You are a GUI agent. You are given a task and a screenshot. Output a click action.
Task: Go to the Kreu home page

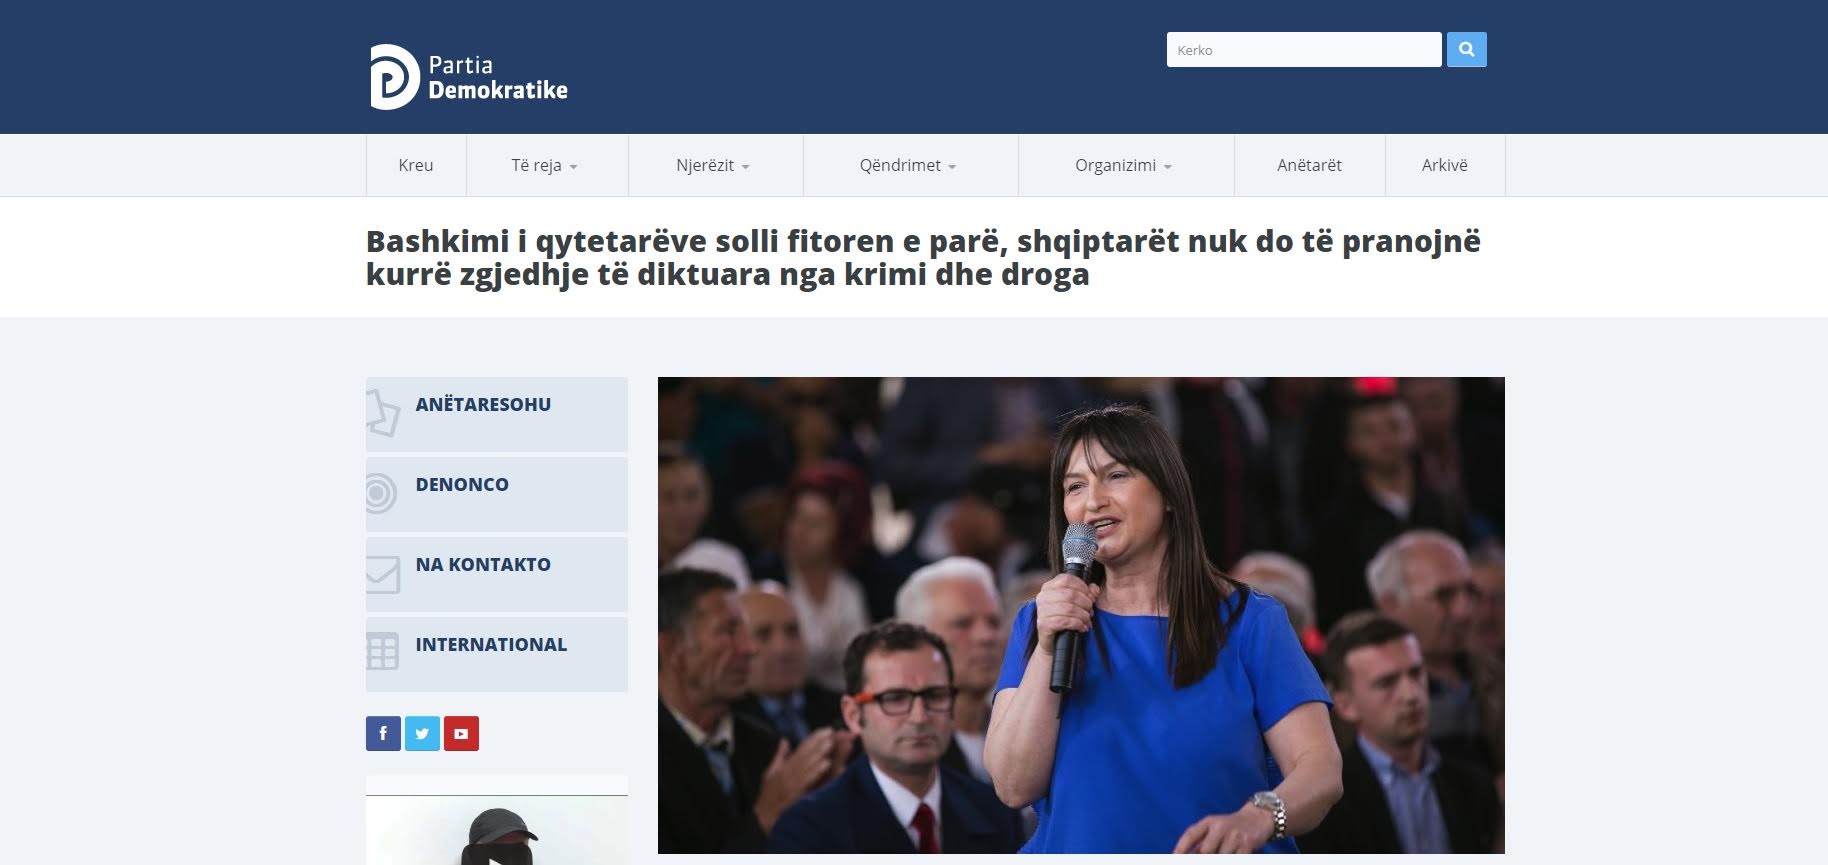[416, 165]
